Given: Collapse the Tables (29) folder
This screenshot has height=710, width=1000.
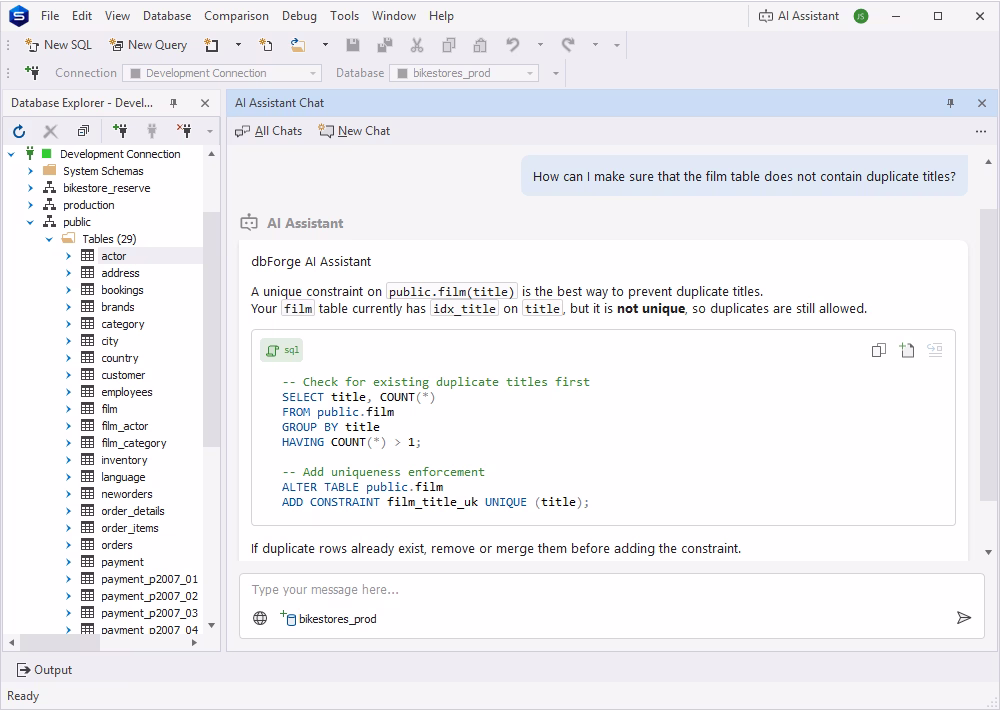Looking at the screenshot, I should click(49, 239).
